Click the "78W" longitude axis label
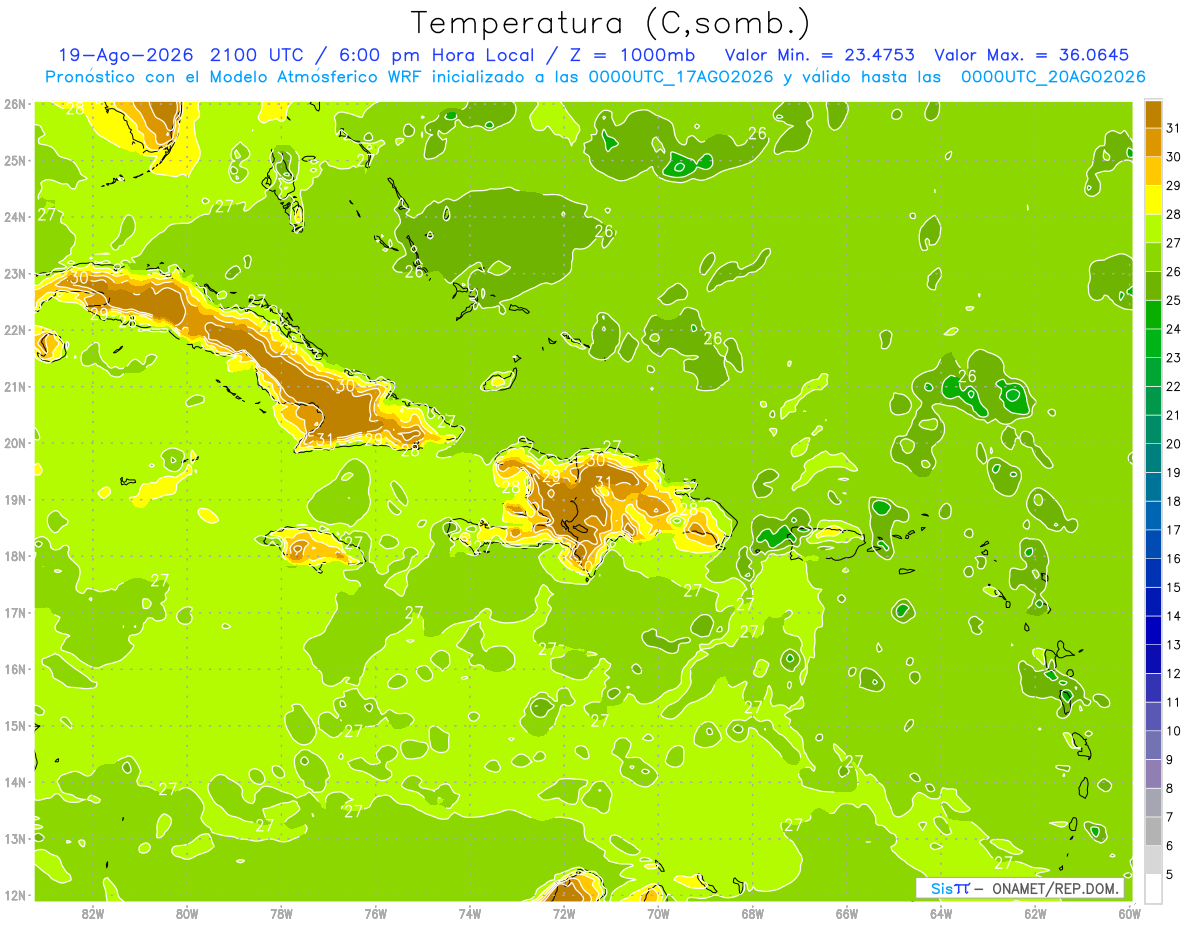Viewport: 1200px width, 927px height. 281,913
